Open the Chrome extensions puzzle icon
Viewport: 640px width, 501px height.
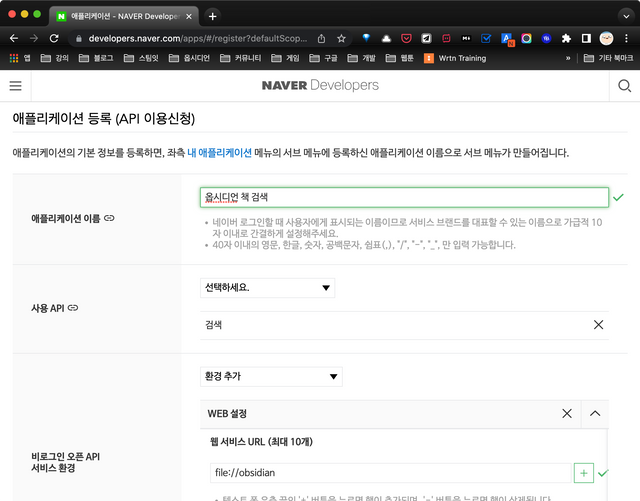click(x=566, y=38)
